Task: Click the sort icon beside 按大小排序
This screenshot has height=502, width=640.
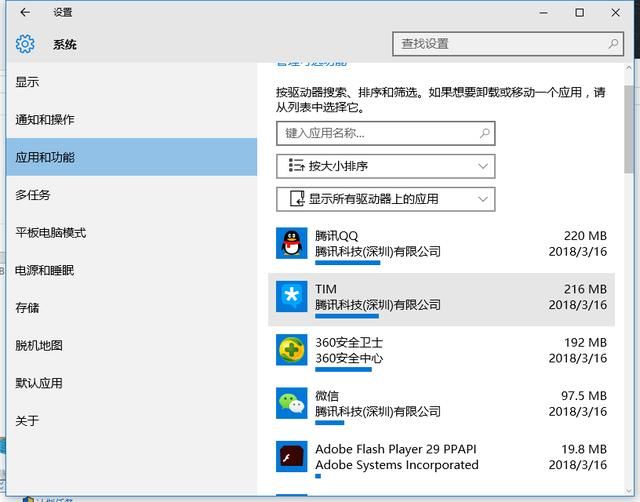Action: pos(296,166)
